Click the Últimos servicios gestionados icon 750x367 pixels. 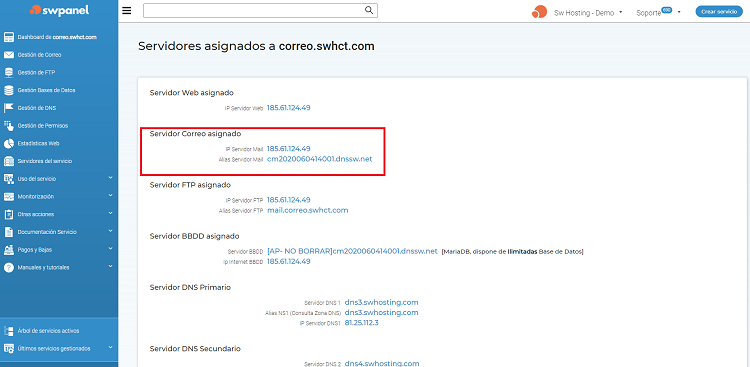9,349
